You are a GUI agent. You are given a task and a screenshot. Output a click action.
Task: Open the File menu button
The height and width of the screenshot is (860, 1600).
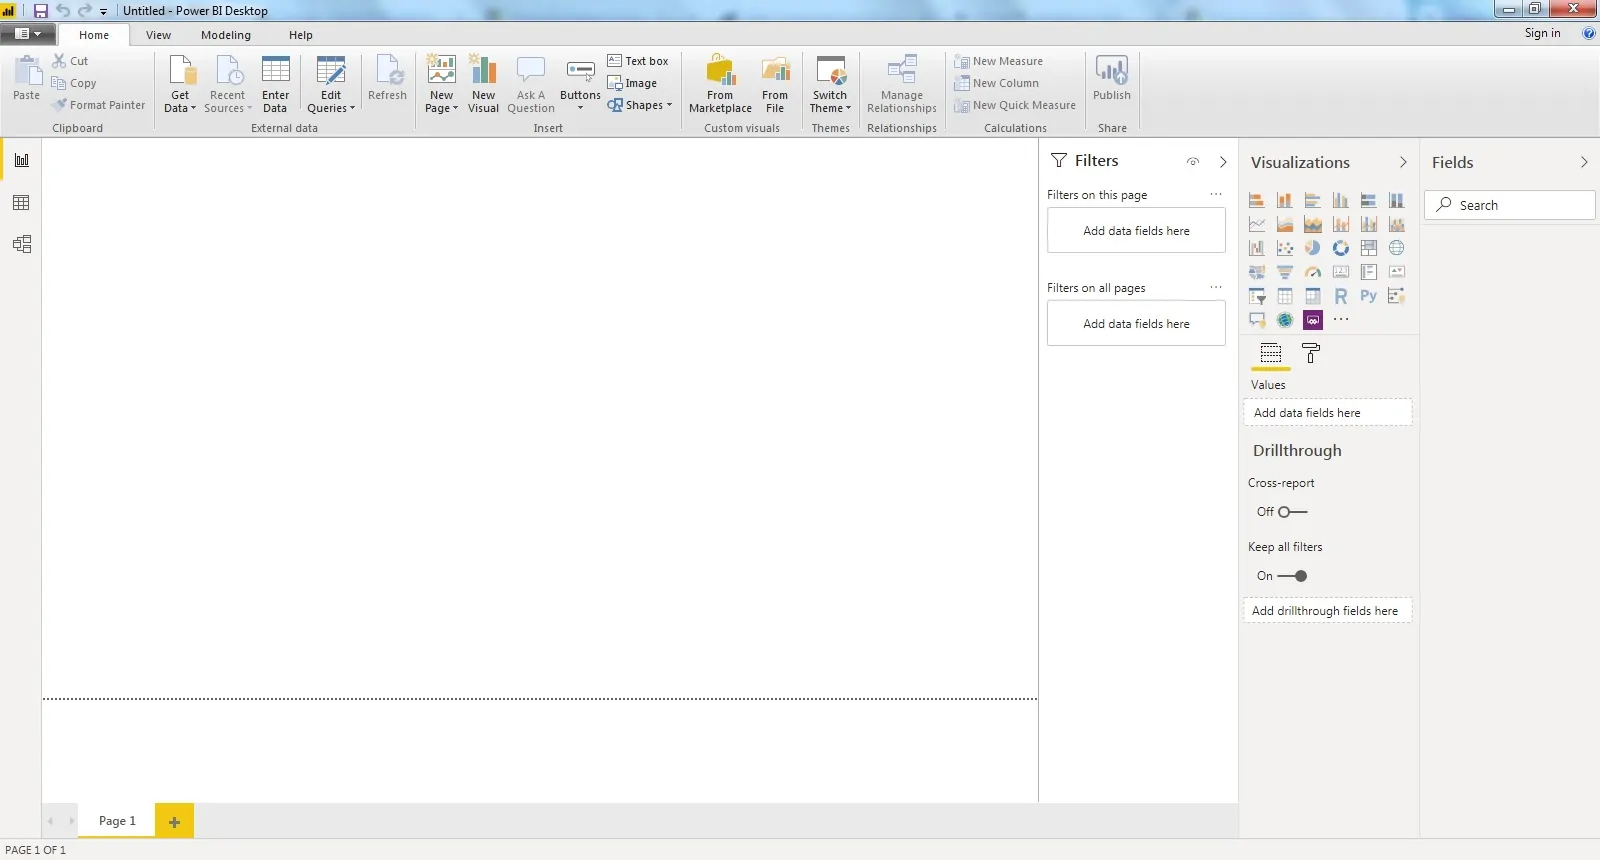(27, 34)
